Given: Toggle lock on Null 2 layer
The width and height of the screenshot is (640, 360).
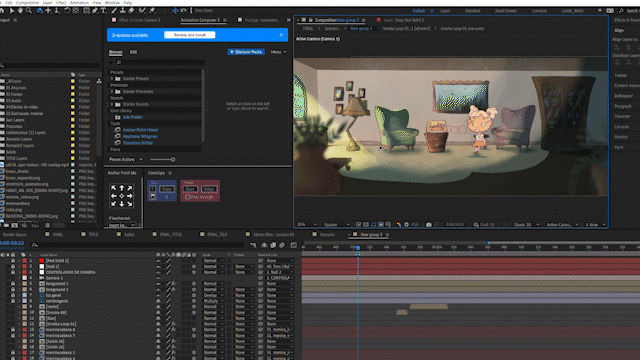Looking at the screenshot, I should tap(13, 266).
